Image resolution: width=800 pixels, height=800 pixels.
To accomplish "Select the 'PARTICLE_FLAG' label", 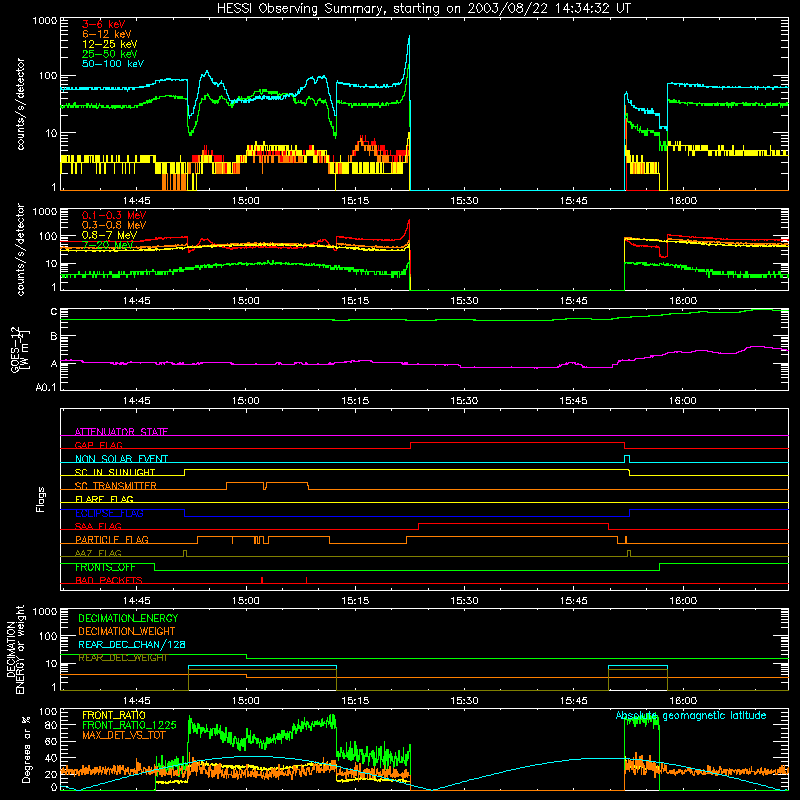I will point(112,539).
